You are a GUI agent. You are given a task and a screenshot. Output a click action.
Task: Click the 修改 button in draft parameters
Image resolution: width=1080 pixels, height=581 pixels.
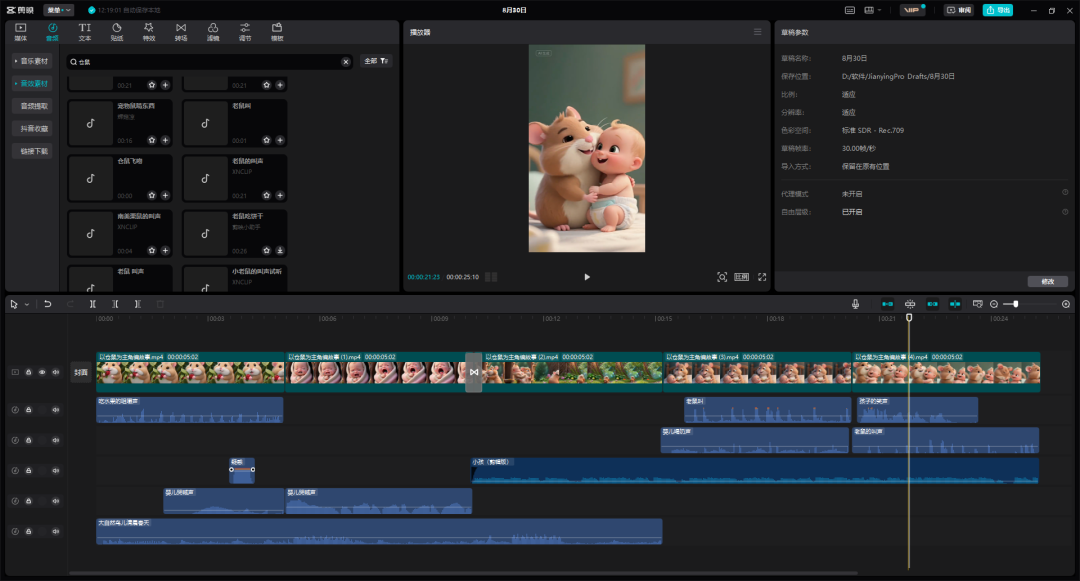pos(1048,282)
